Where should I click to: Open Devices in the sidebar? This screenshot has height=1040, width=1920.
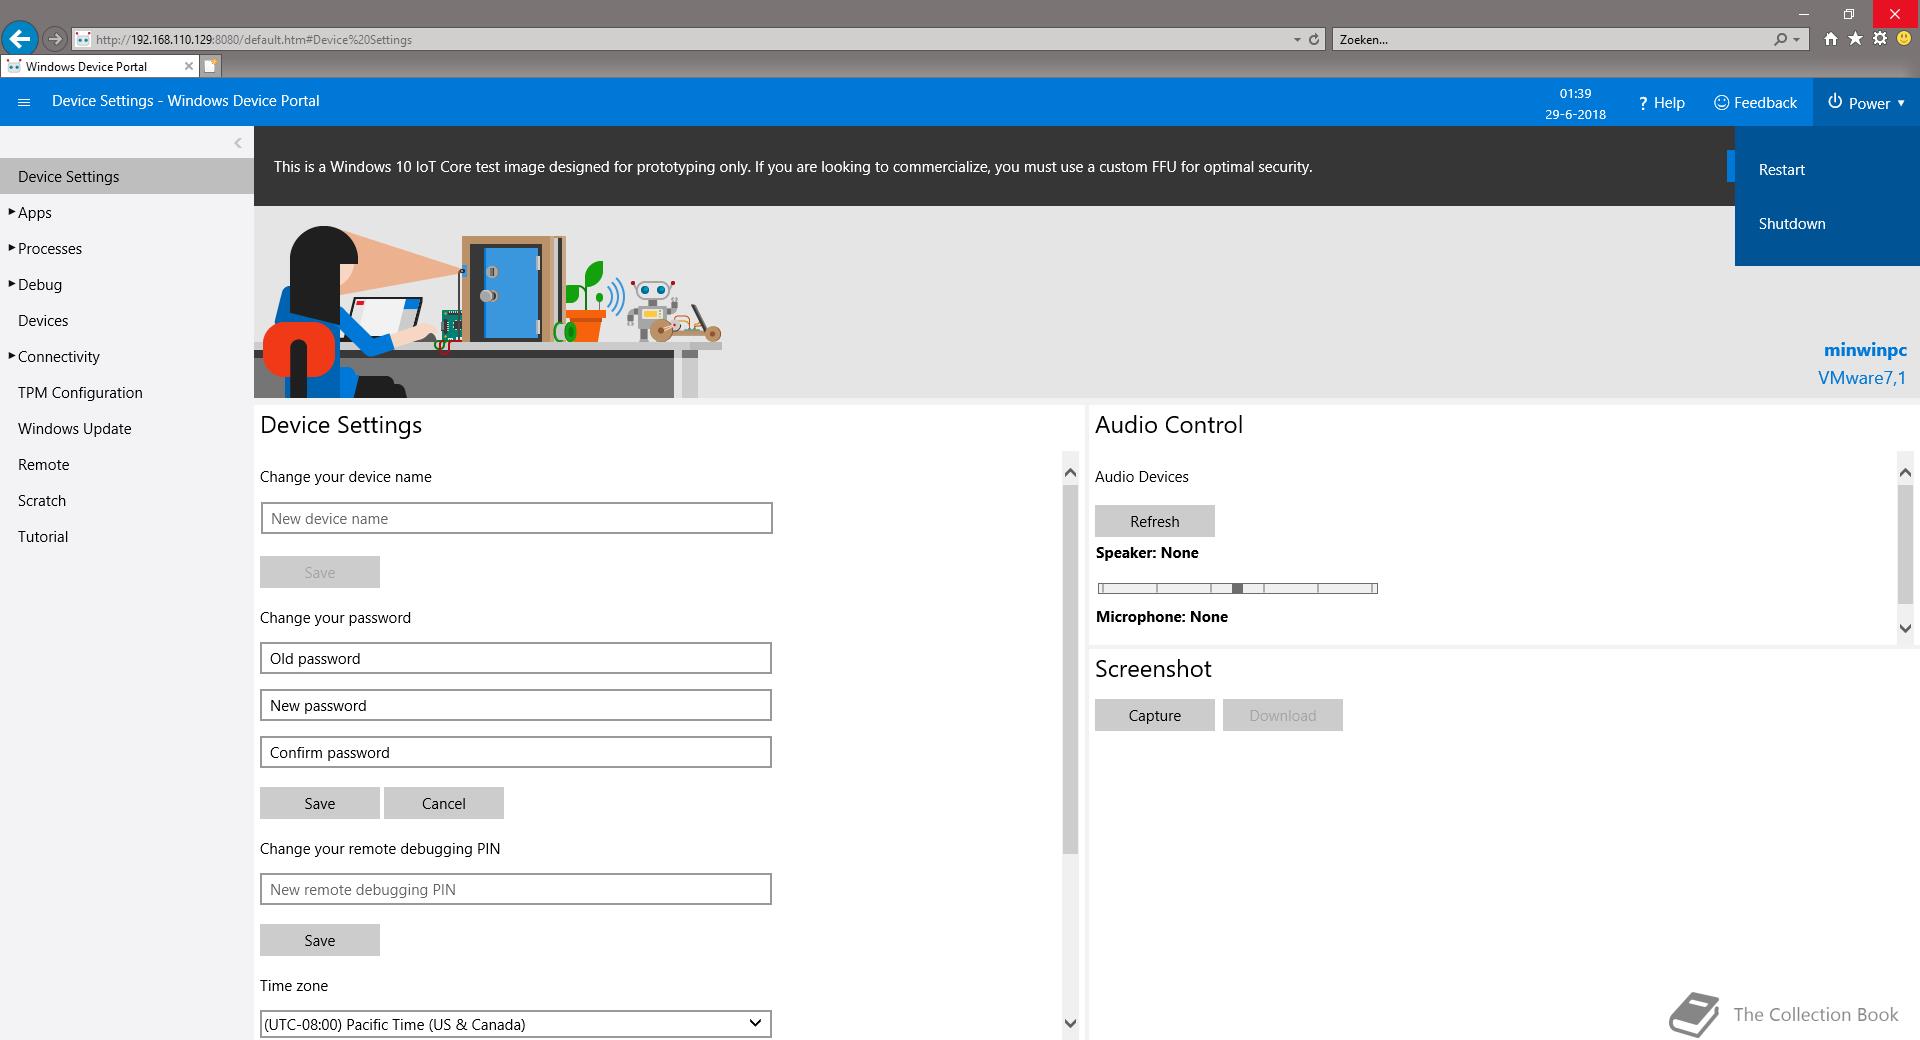(43, 320)
